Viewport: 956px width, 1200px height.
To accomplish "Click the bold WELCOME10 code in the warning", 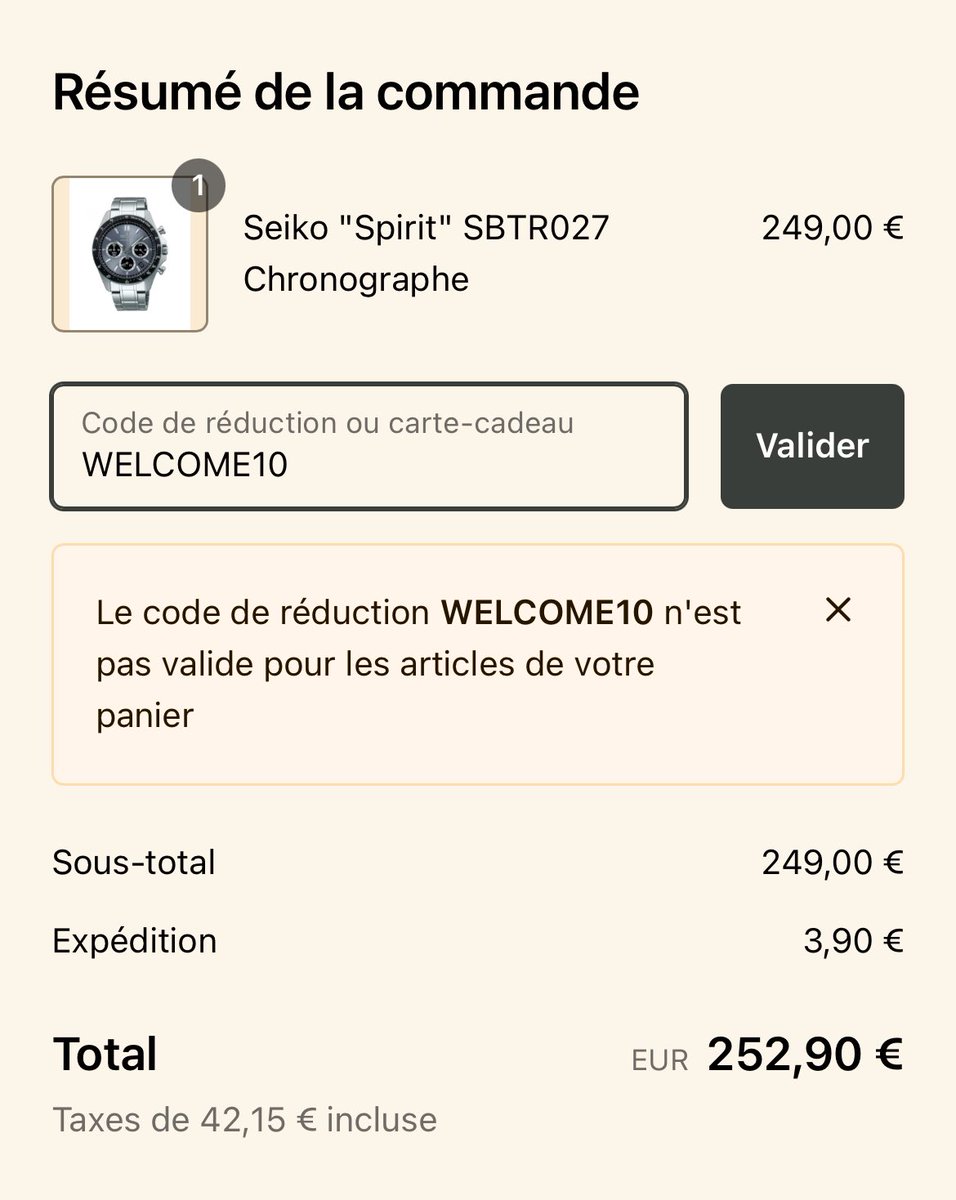I will pos(547,612).
